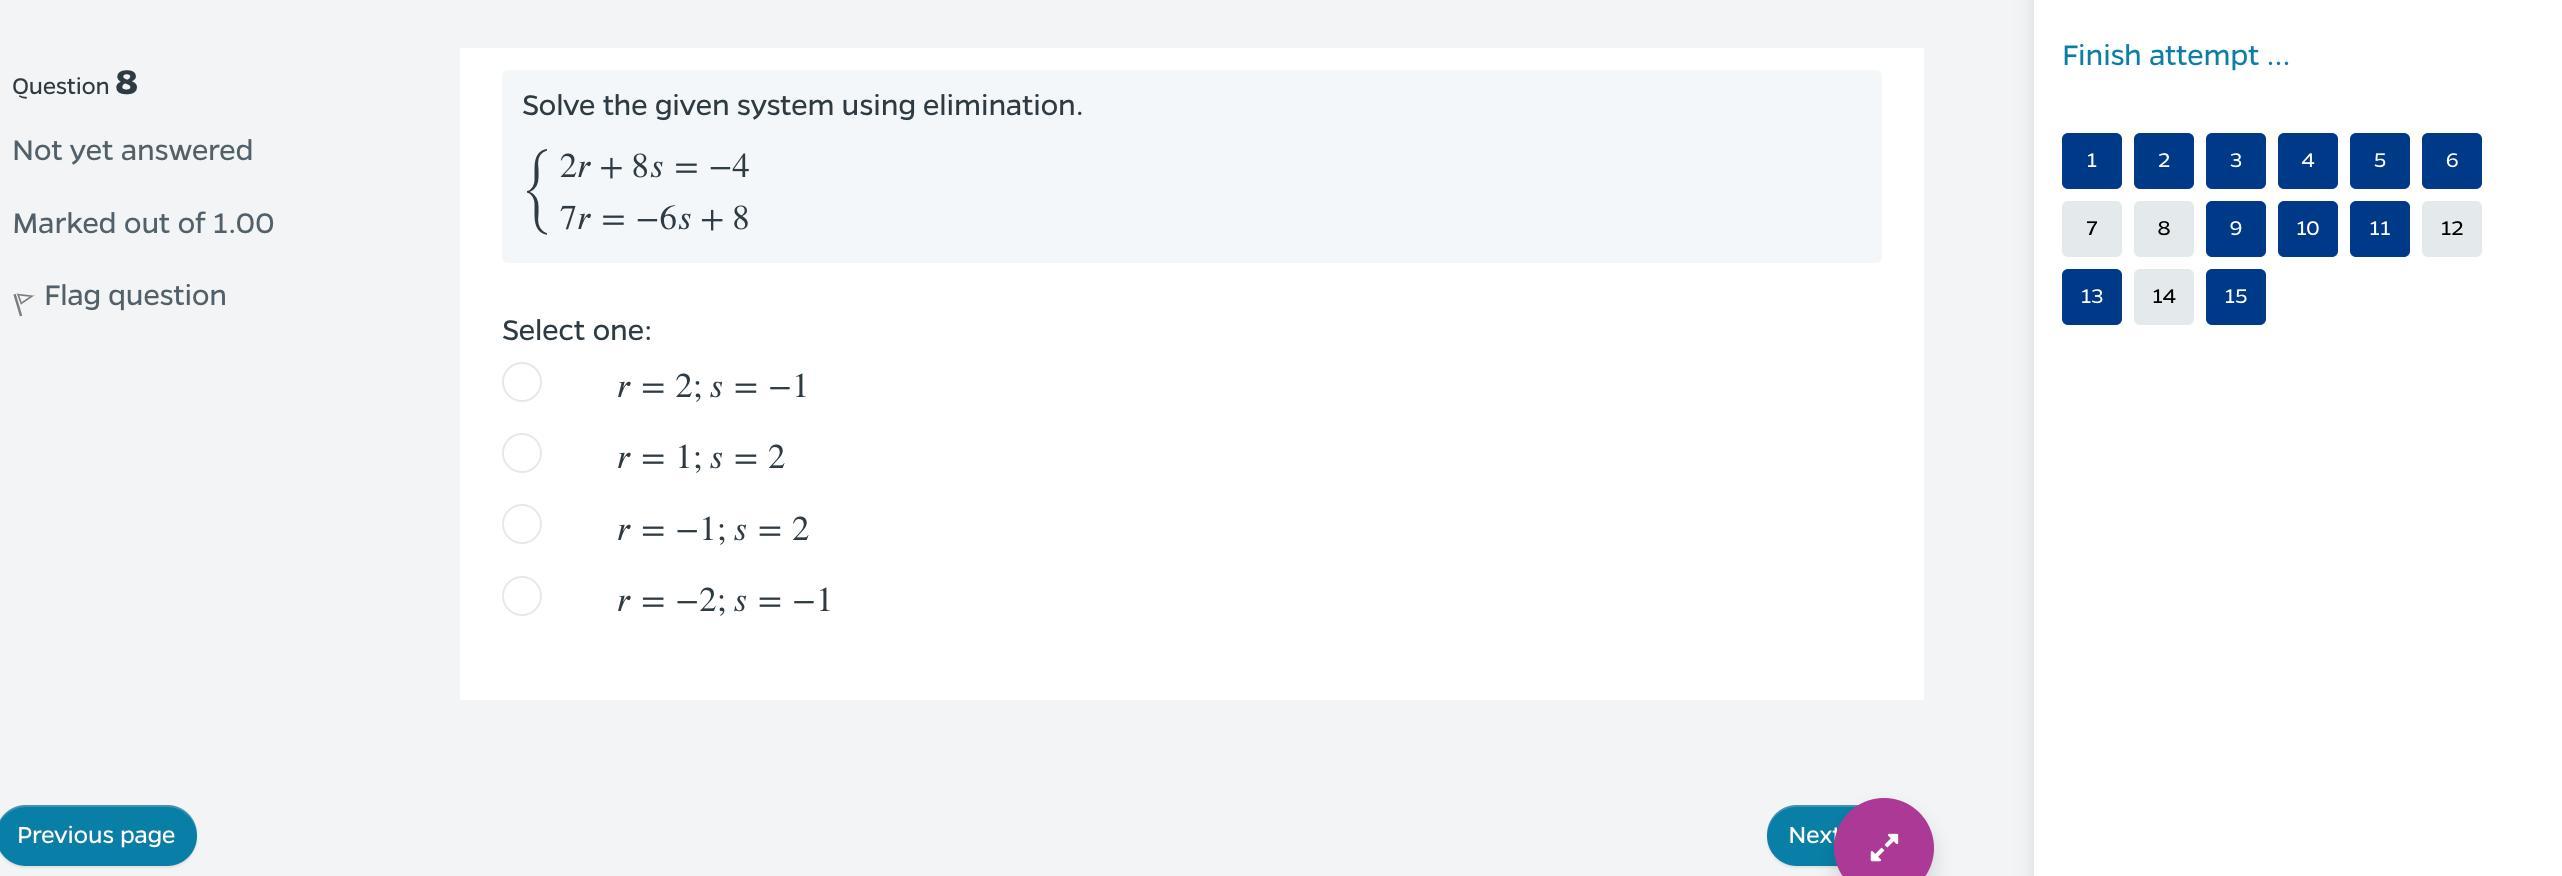2562x876 pixels.
Task: Jump to question 10
Action: click(2308, 229)
